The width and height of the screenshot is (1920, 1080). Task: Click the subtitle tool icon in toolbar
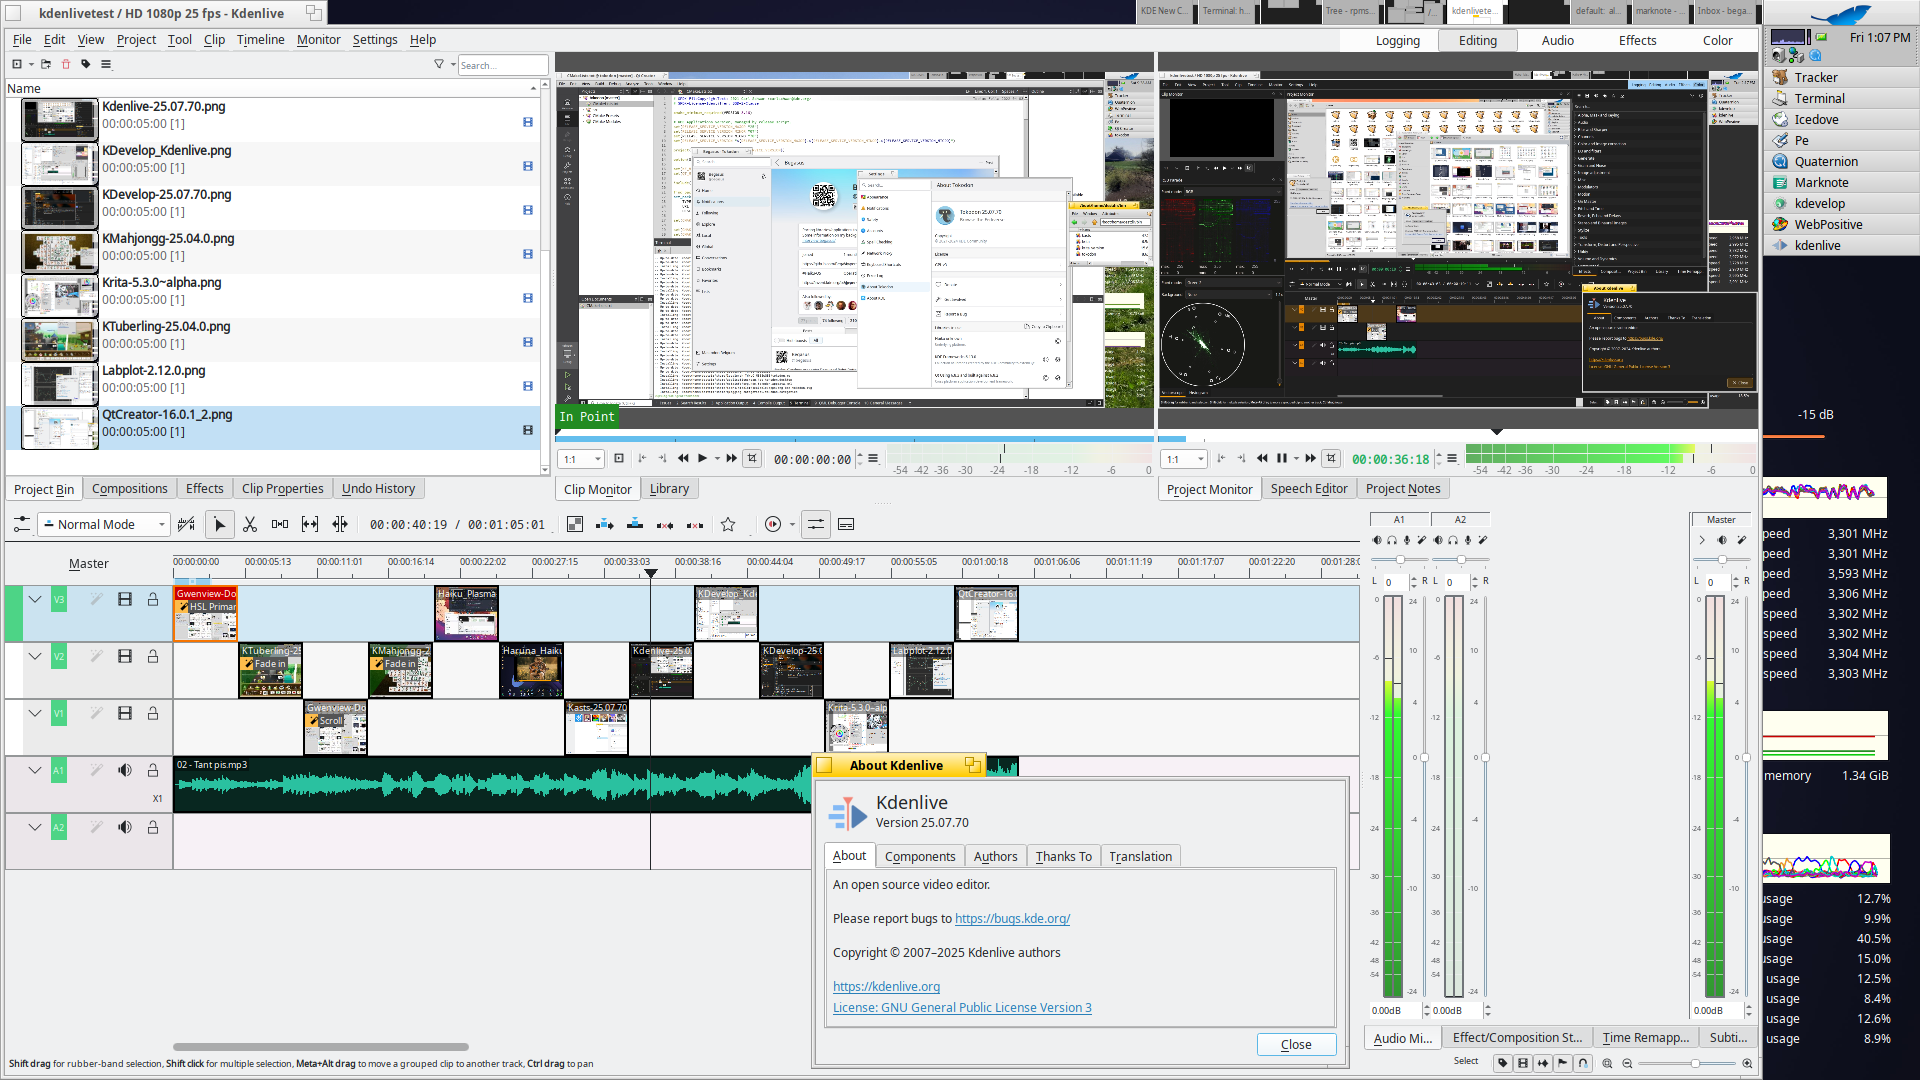click(846, 525)
